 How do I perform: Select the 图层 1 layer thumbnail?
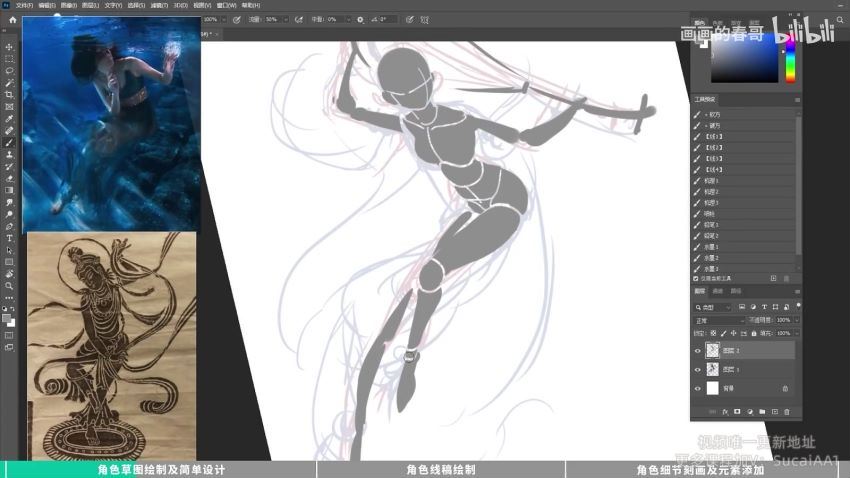712,369
